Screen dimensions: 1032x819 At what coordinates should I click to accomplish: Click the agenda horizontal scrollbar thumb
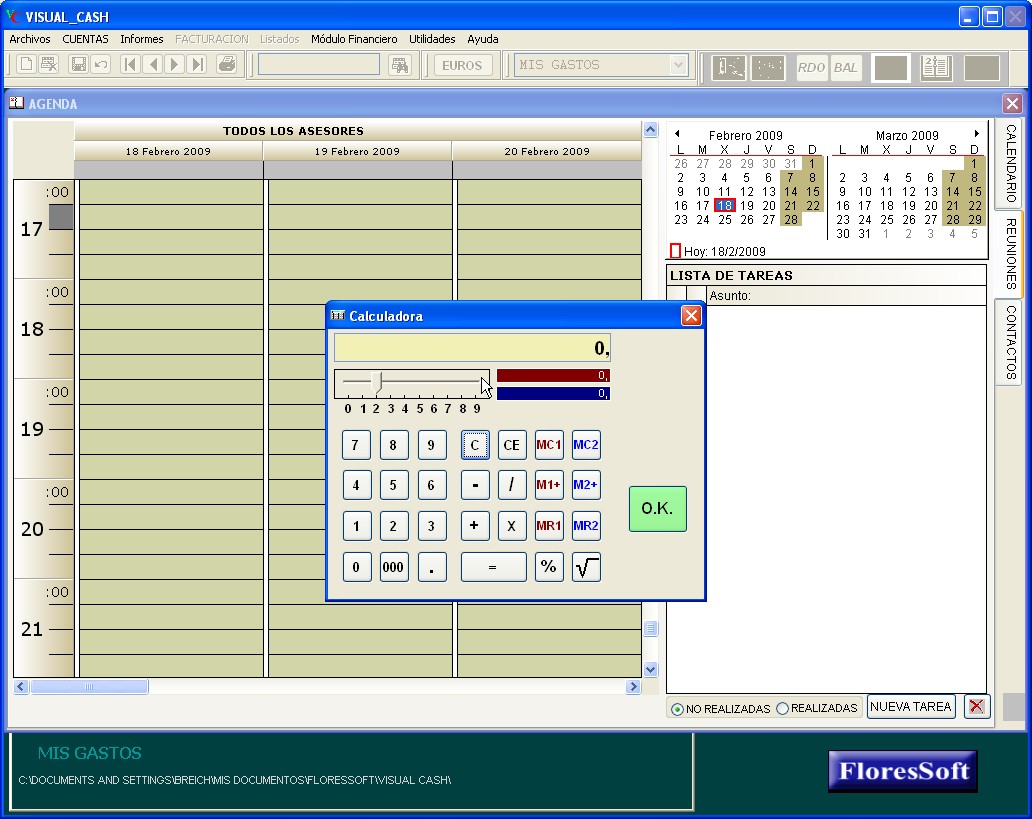(x=89, y=687)
